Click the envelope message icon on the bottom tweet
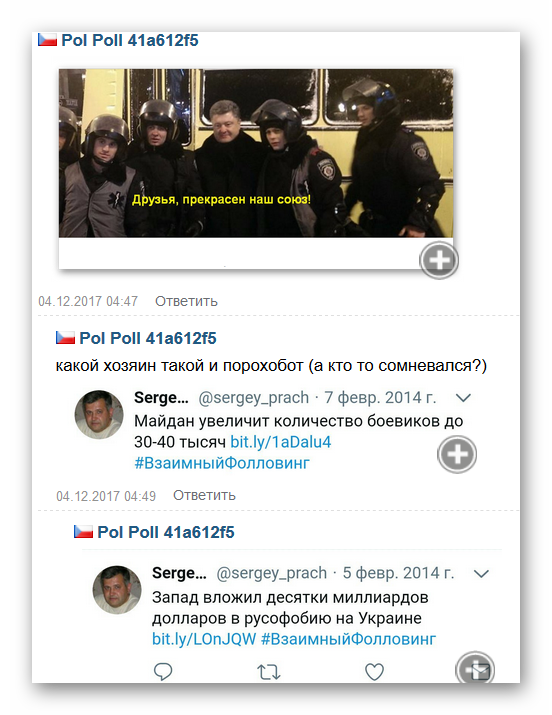Image resolution: width=552 pixels, height=715 pixels. tap(475, 669)
